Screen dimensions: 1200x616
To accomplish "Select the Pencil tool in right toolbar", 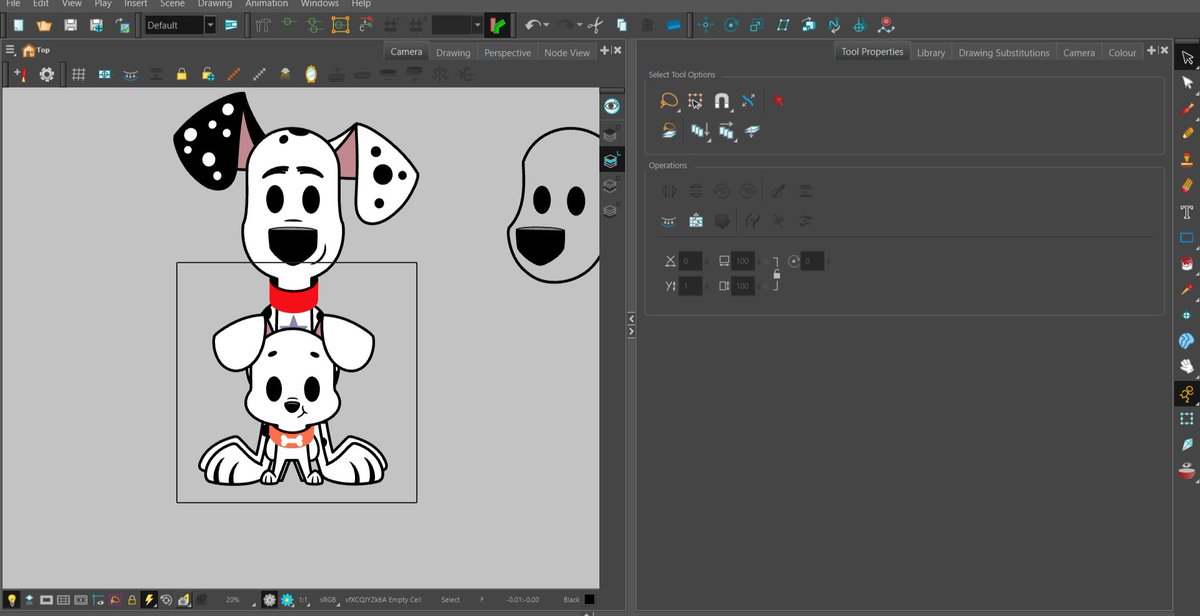I will click(x=1187, y=134).
